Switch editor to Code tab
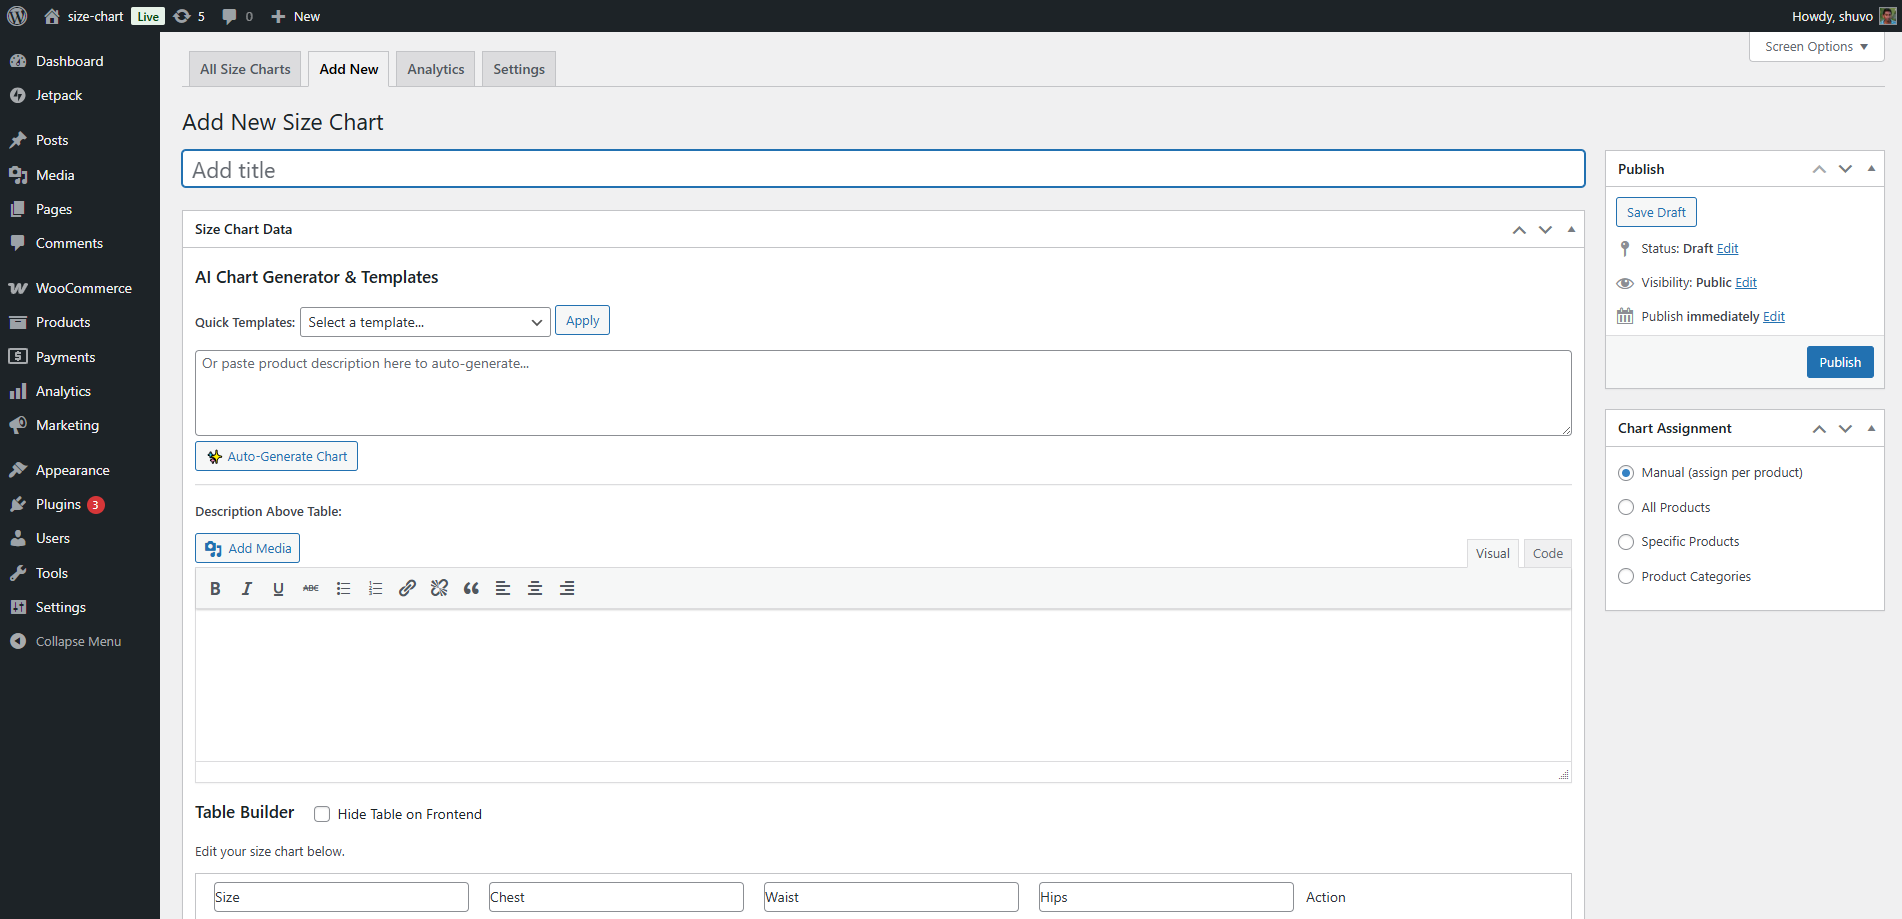This screenshot has width=1902, height=919. coord(1548,553)
